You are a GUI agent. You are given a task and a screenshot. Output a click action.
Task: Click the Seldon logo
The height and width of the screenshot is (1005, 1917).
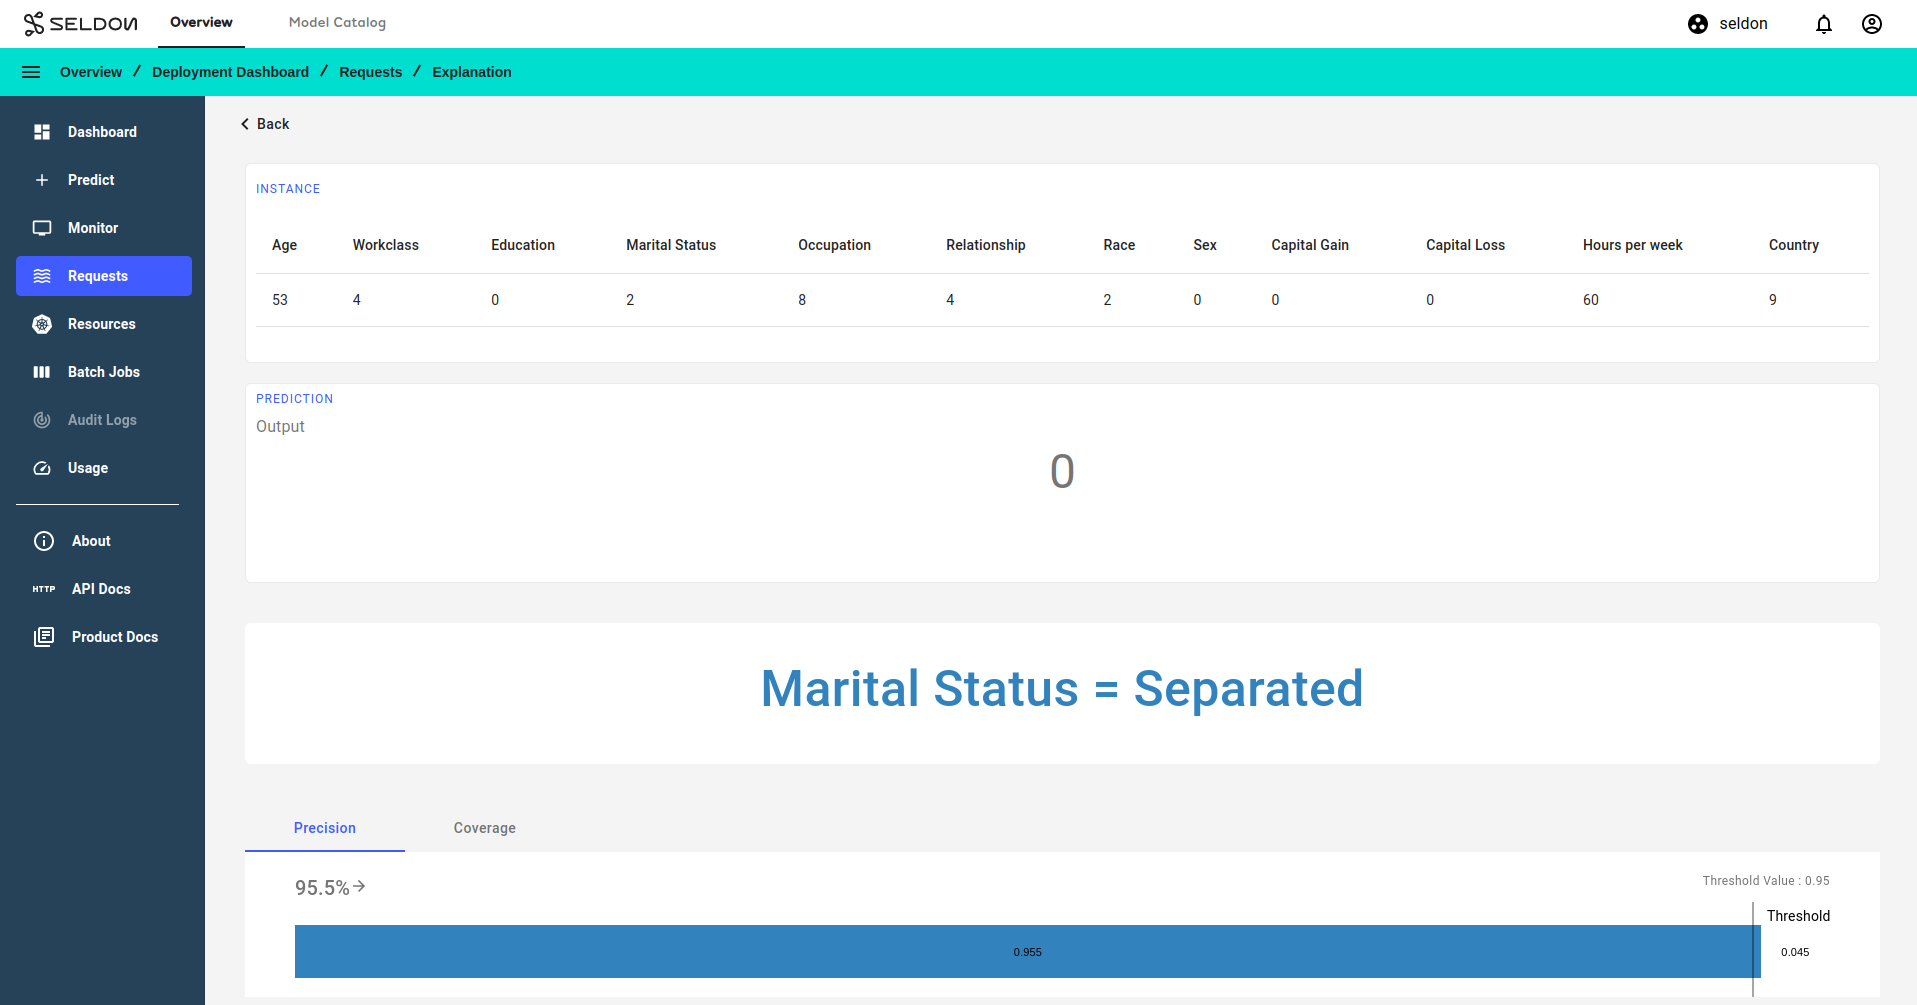(81, 23)
